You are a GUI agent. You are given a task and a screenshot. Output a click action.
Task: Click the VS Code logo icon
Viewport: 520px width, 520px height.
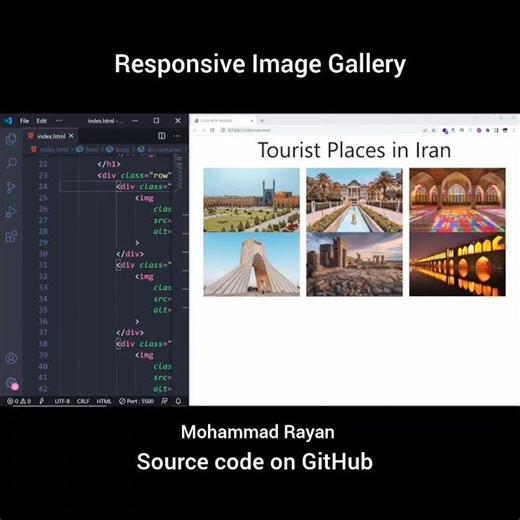click(x=8, y=120)
